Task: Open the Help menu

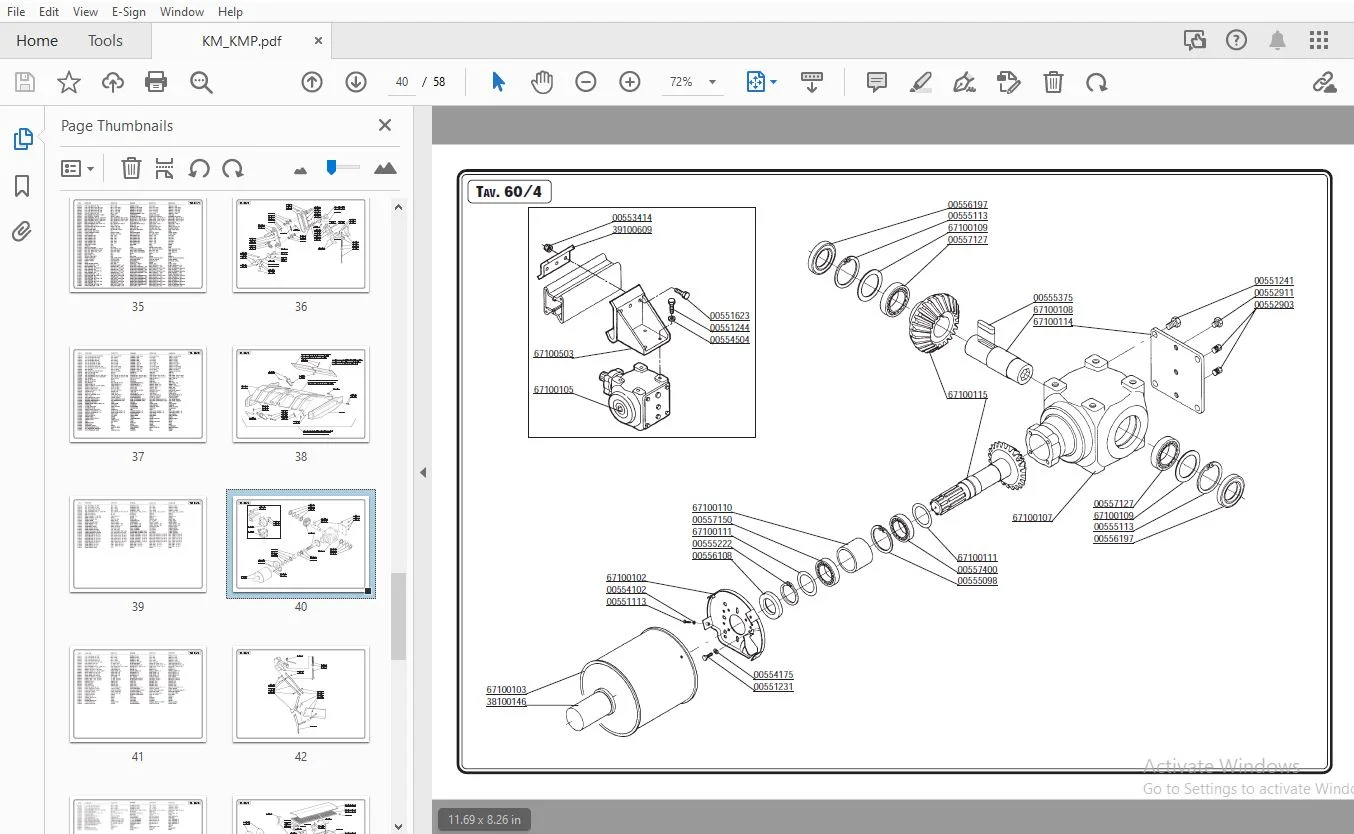Action: click(x=230, y=11)
